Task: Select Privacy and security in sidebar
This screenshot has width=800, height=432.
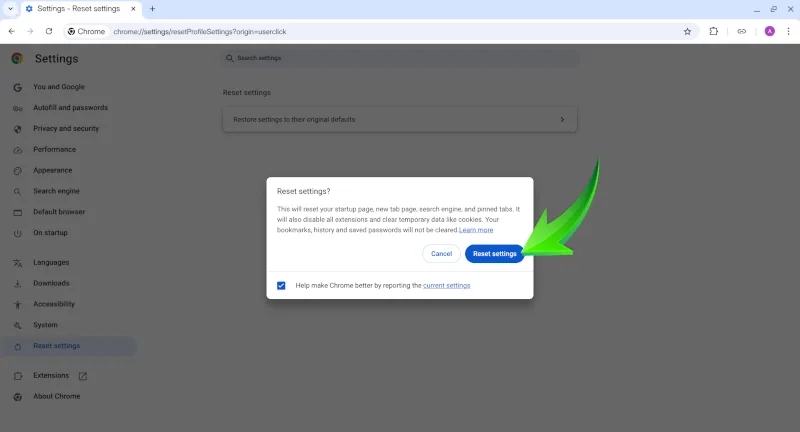Action: click(x=66, y=129)
